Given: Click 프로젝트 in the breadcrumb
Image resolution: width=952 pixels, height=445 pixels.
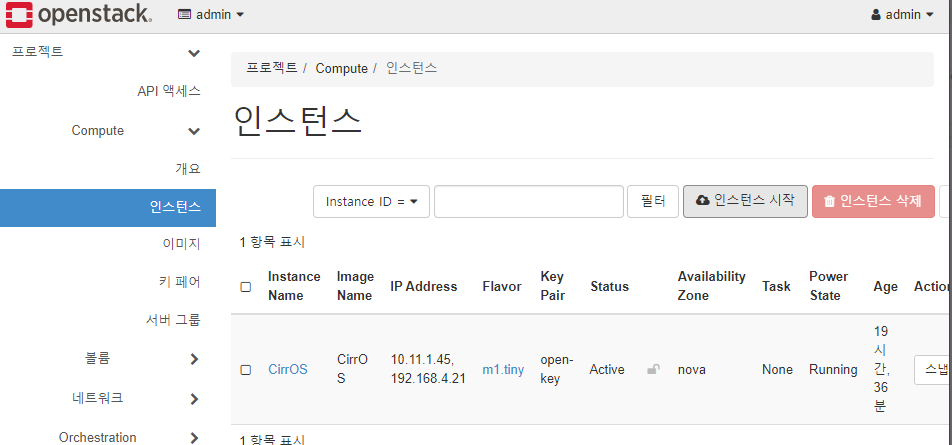Looking at the screenshot, I should 271,68.
